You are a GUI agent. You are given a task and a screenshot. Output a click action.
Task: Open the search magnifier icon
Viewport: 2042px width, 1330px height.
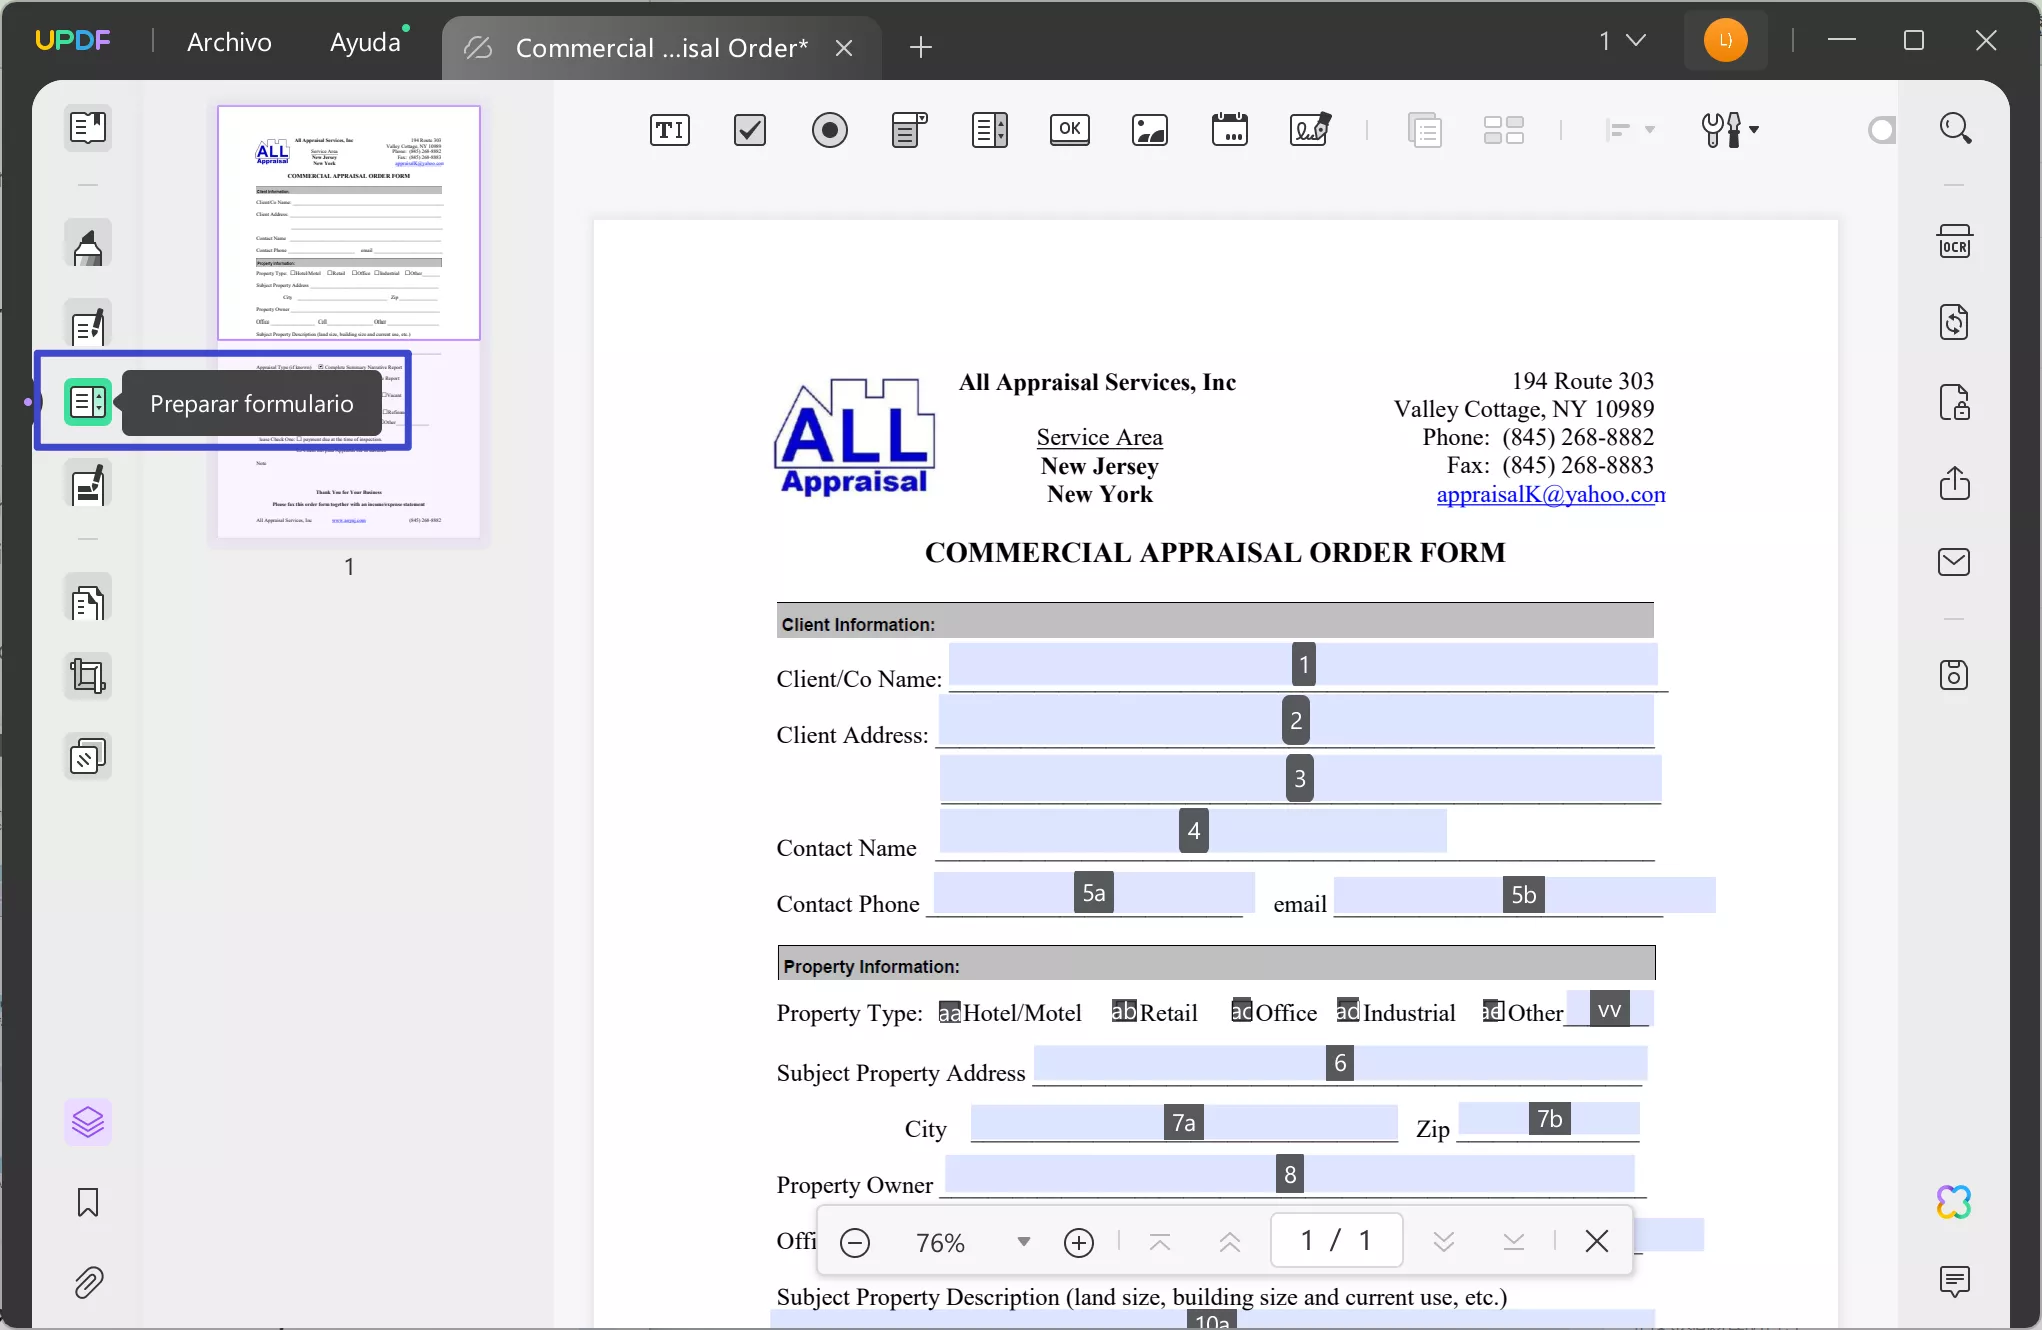coord(1956,128)
